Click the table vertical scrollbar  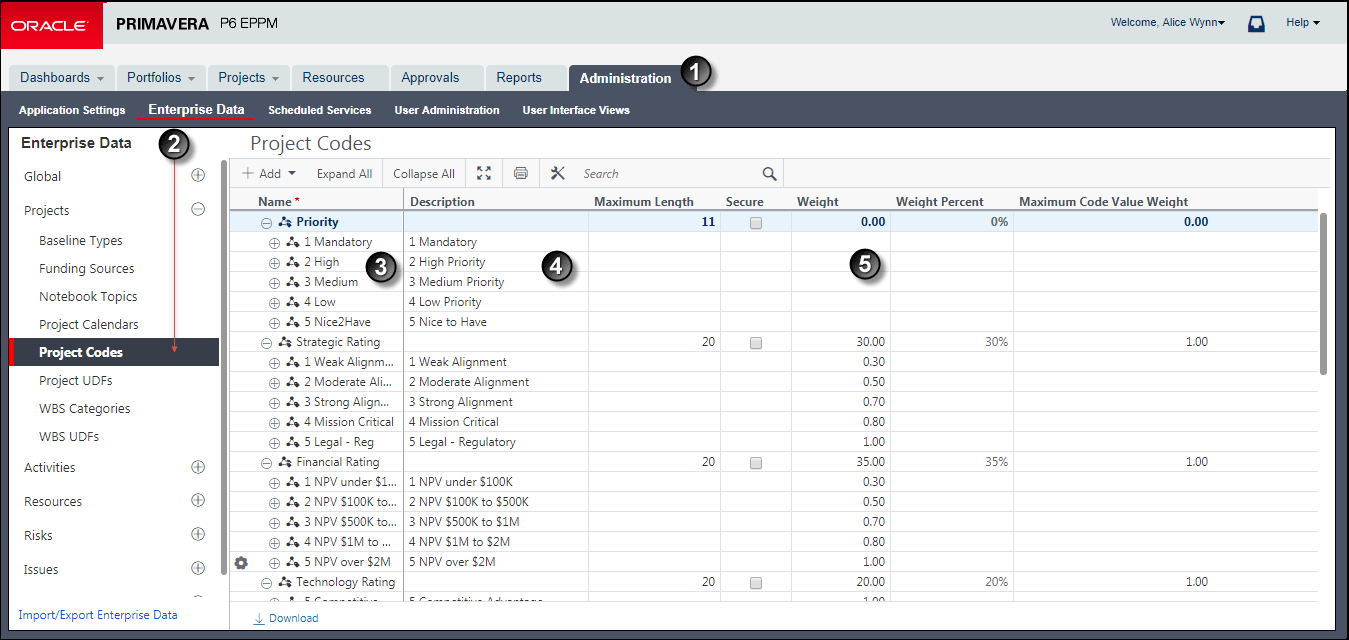click(x=1324, y=293)
